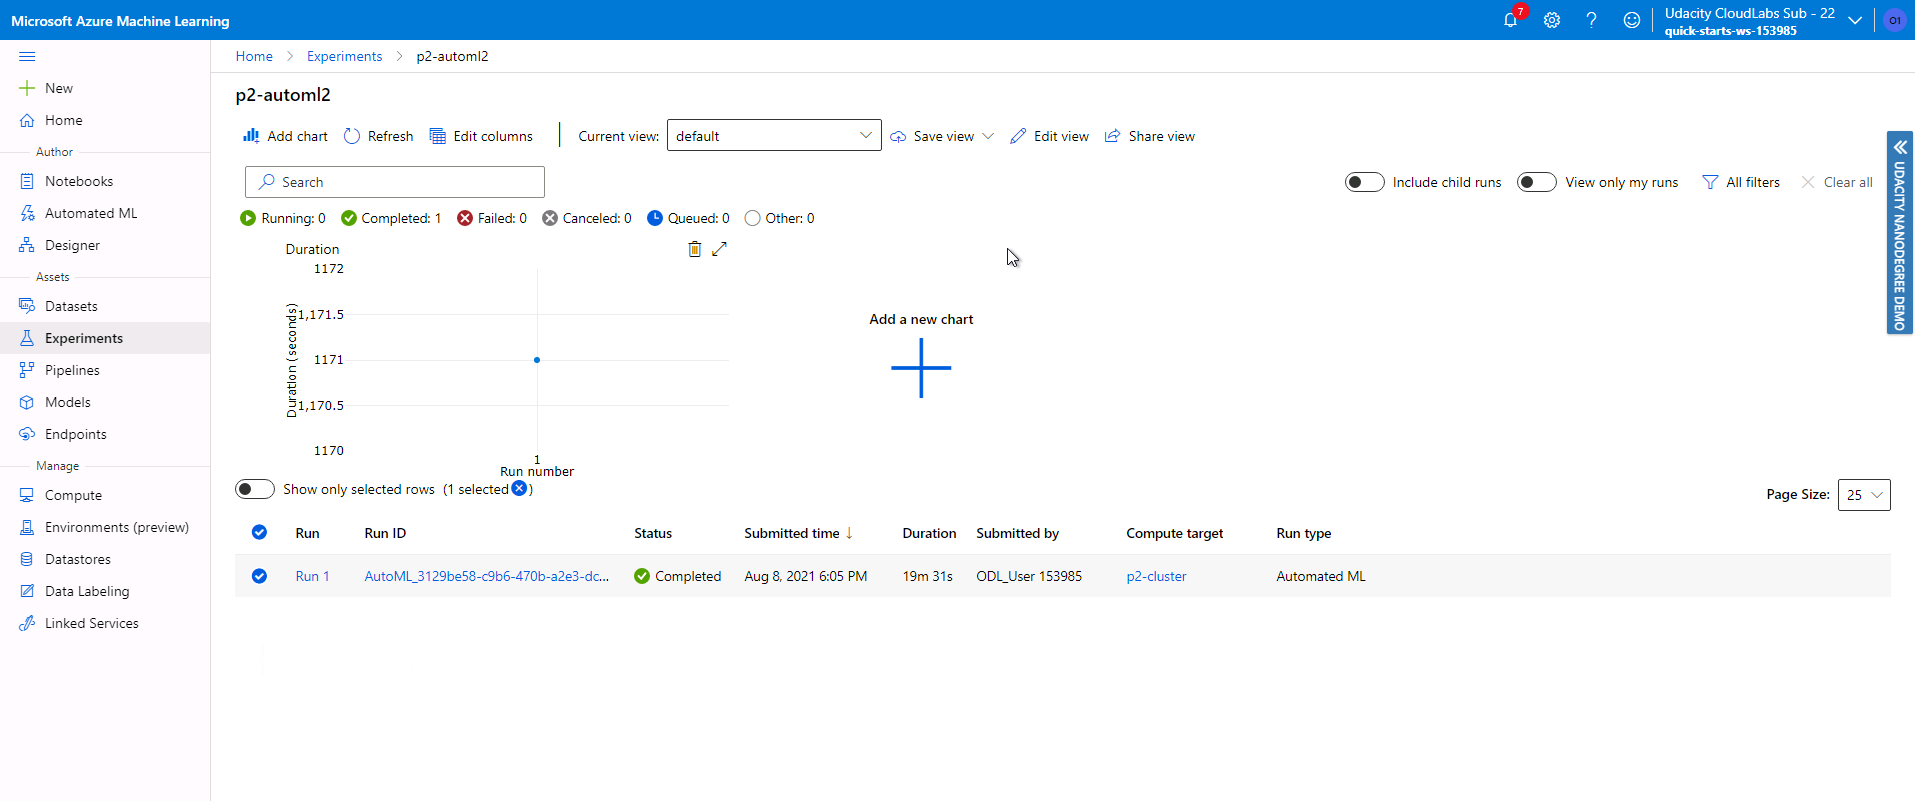Open Automated ML in the sidebar
The width and height of the screenshot is (1917, 801).
91,213
